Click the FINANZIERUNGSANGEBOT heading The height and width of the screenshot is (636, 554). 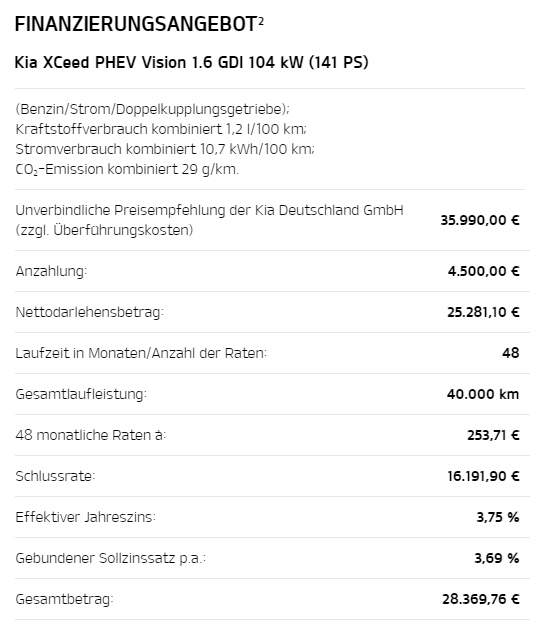pyautogui.click(x=136, y=24)
